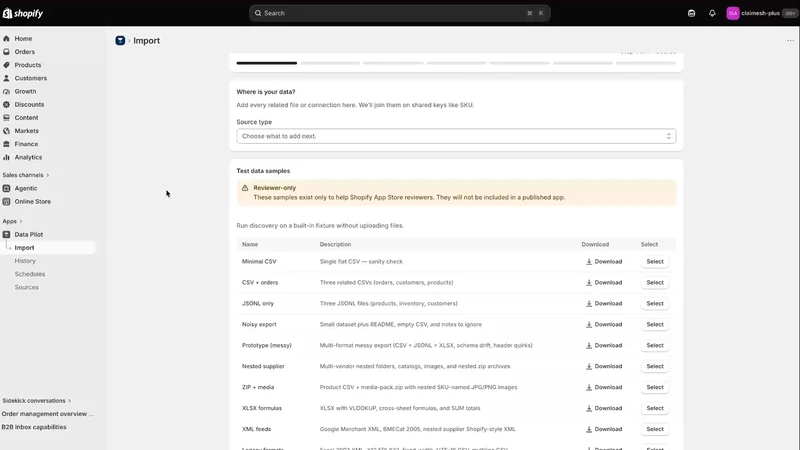Click the Products tag icon
The height and width of the screenshot is (450, 800).
coord(6,65)
